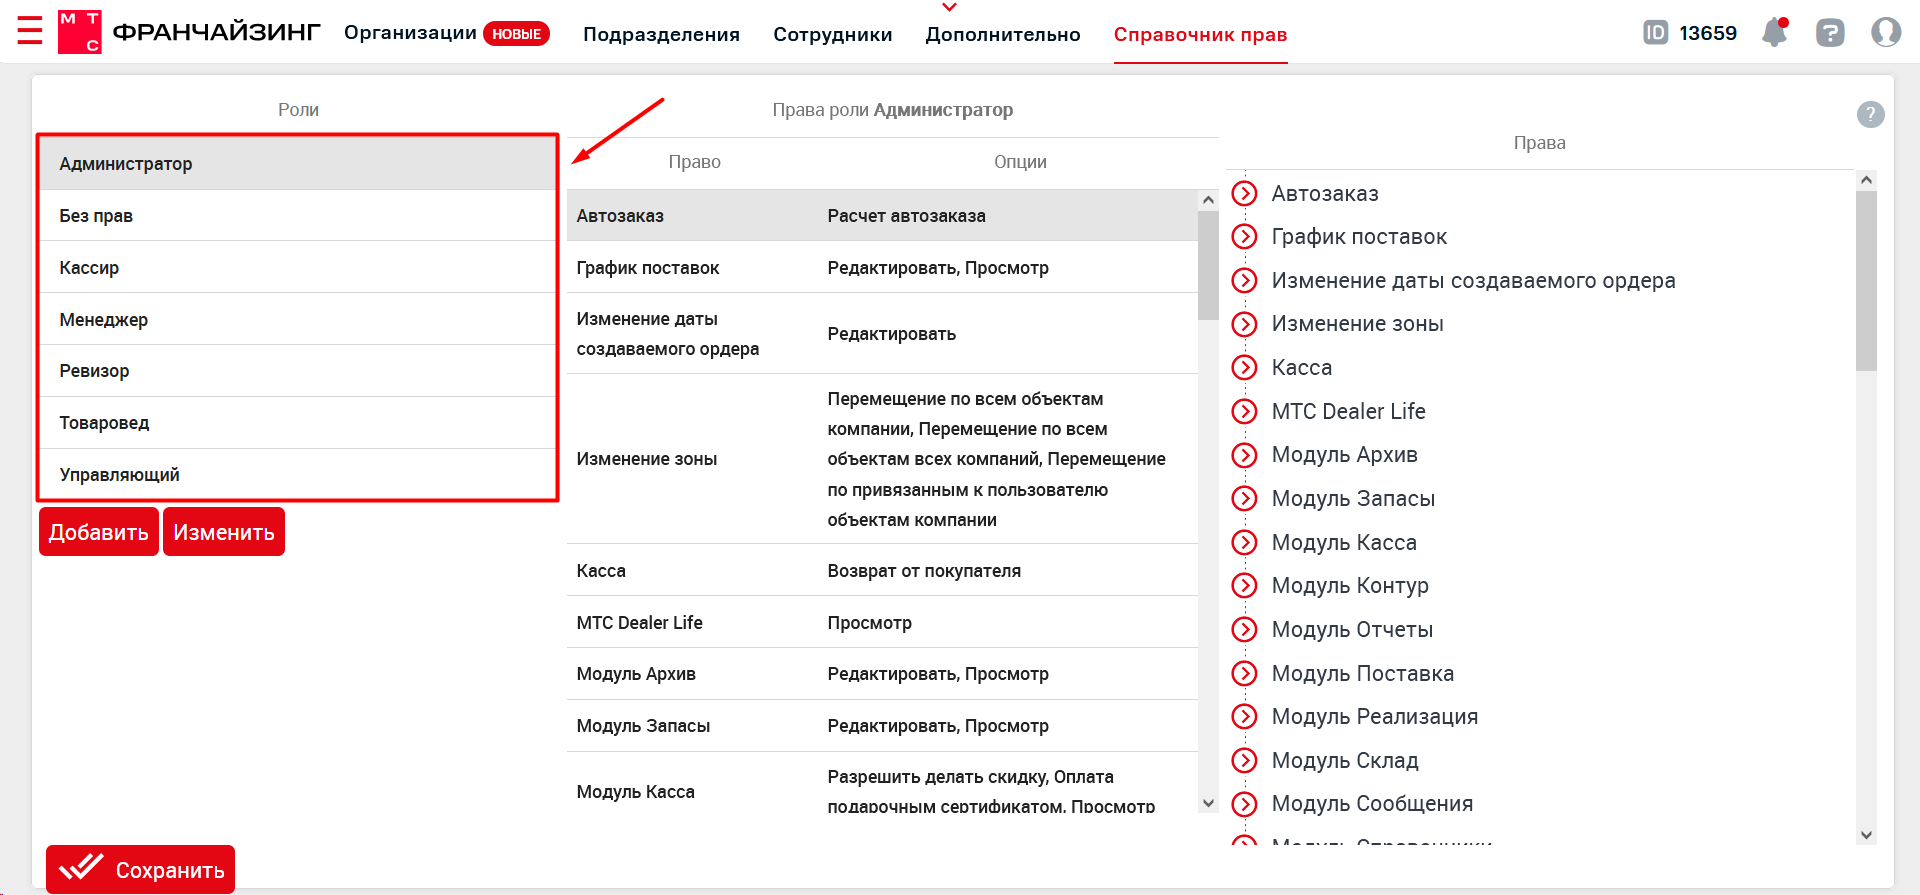Viewport: 1920px width, 895px height.
Task: Select the Ревизор role
Action: pos(297,371)
